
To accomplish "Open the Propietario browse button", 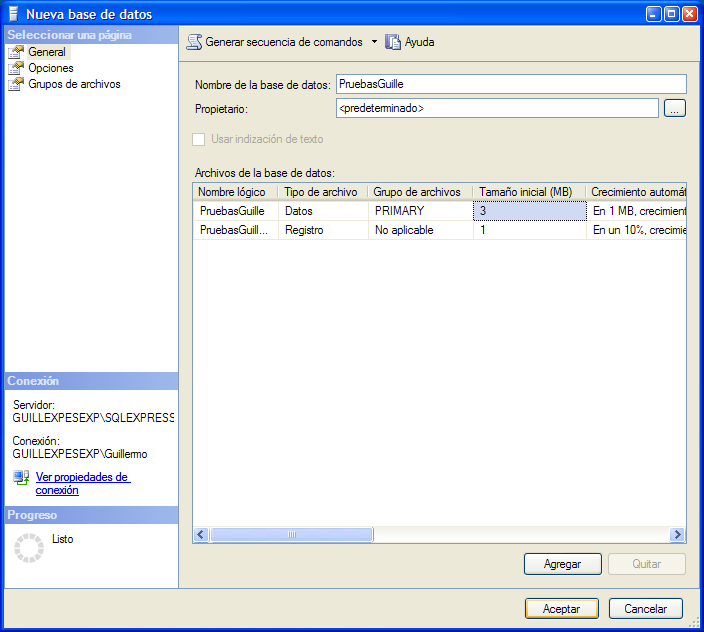I will (674, 108).
